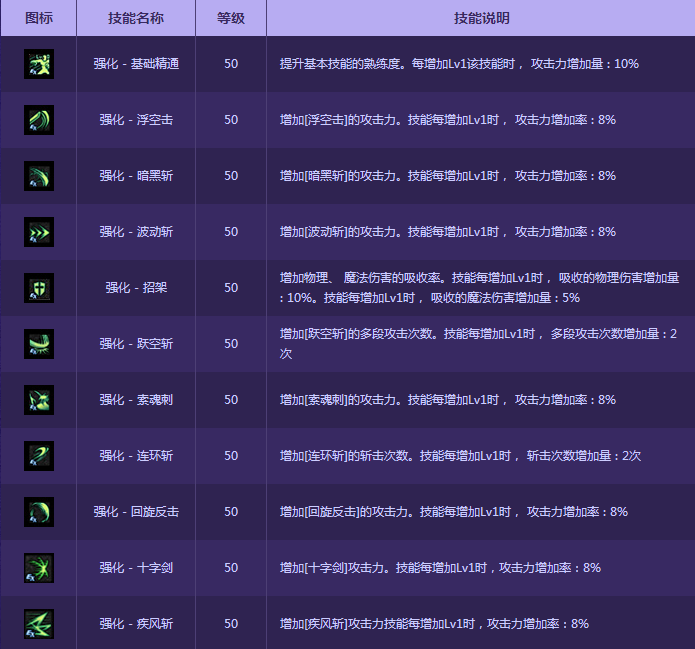Click the 强化 - 连环斩 skill icon
This screenshot has width=695, height=649.
39,456
